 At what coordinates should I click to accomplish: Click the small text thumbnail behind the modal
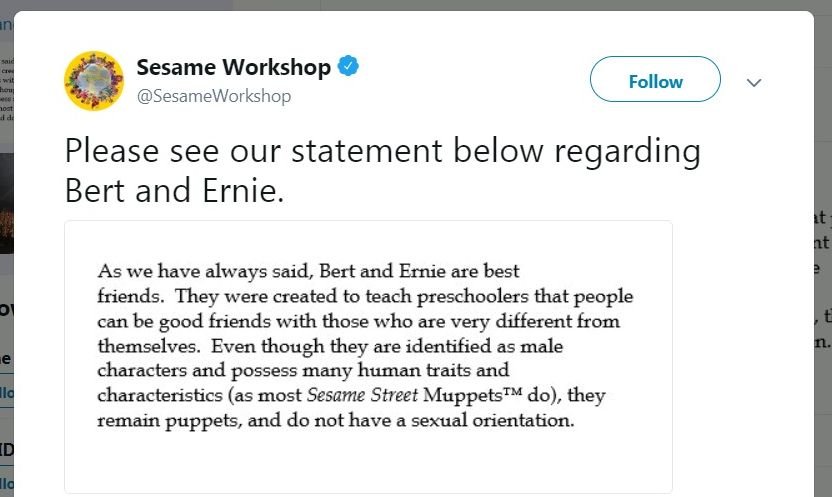click(7, 89)
